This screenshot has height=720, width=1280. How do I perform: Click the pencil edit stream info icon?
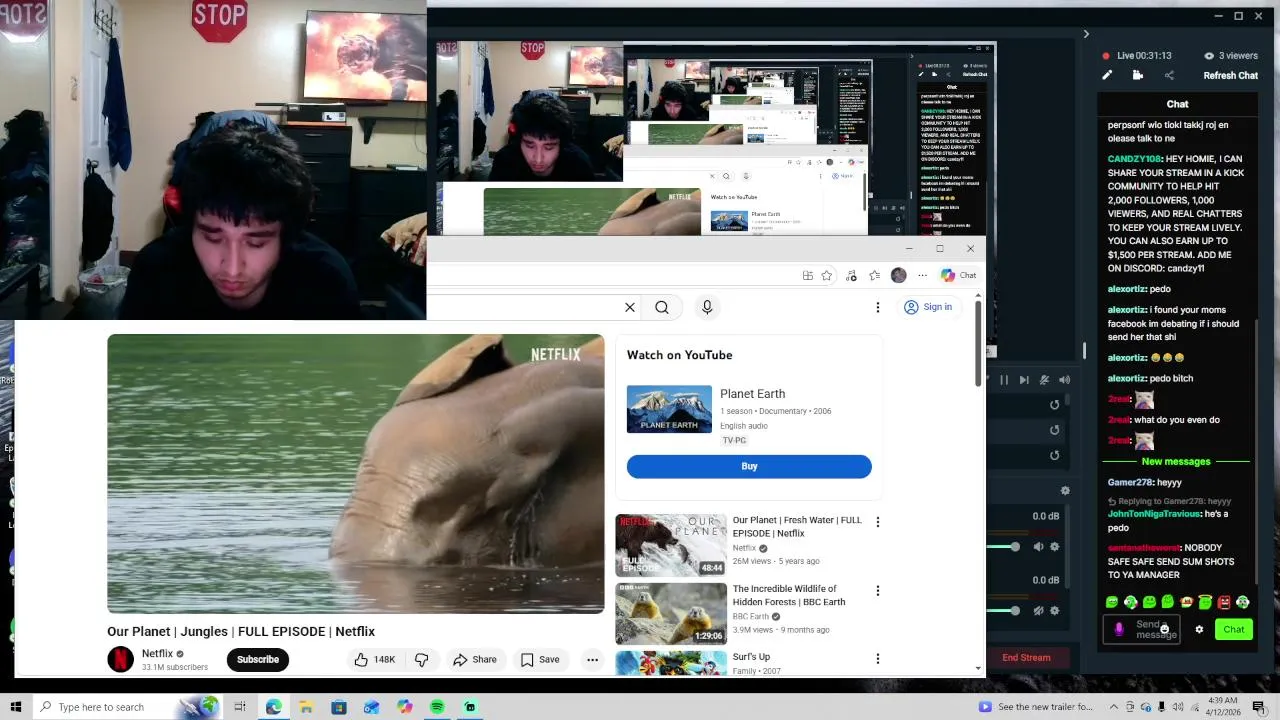click(1107, 75)
